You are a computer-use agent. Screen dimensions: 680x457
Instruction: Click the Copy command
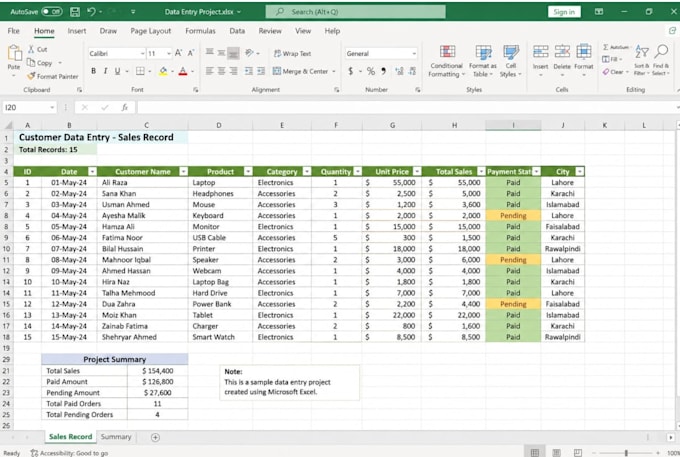(x=40, y=63)
